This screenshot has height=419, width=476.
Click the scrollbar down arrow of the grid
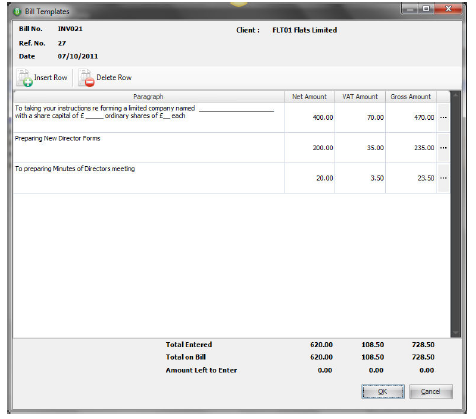[x=455, y=333]
